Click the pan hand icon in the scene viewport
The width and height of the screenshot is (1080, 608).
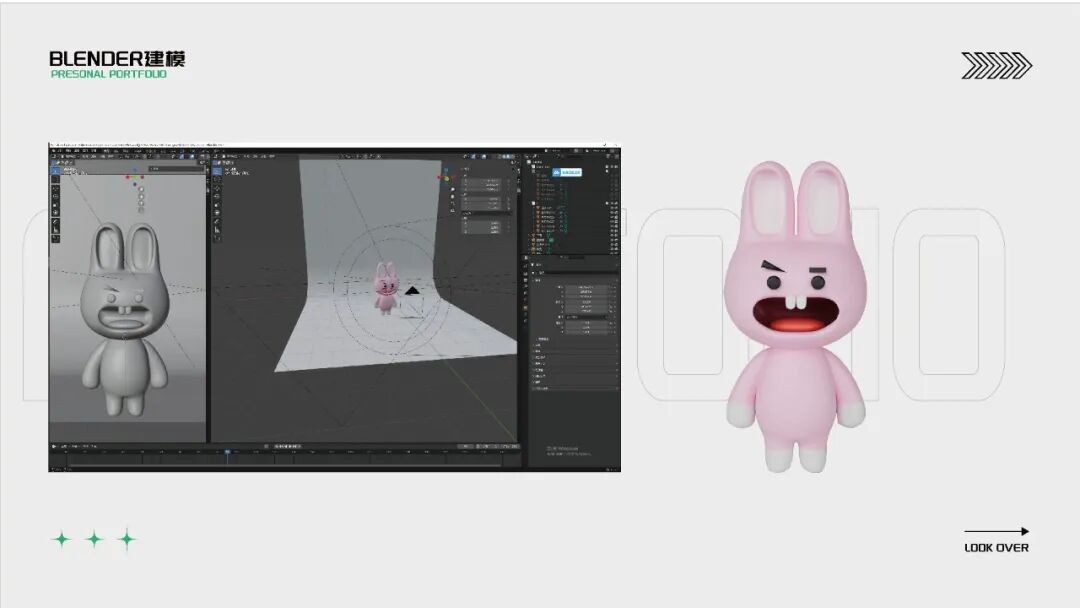click(x=452, y=197)
